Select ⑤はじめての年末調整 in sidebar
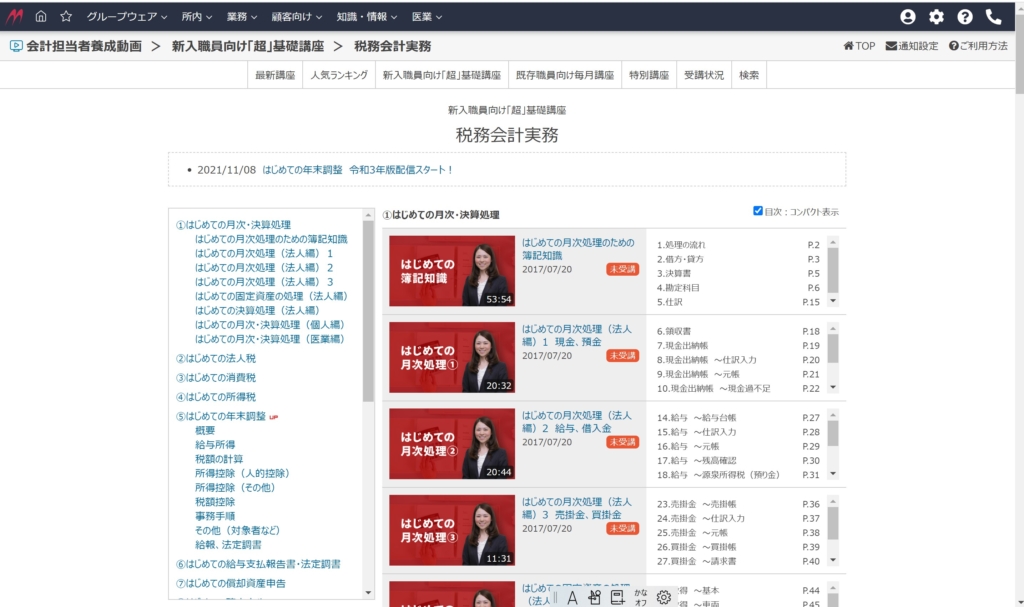 (221, 416)
